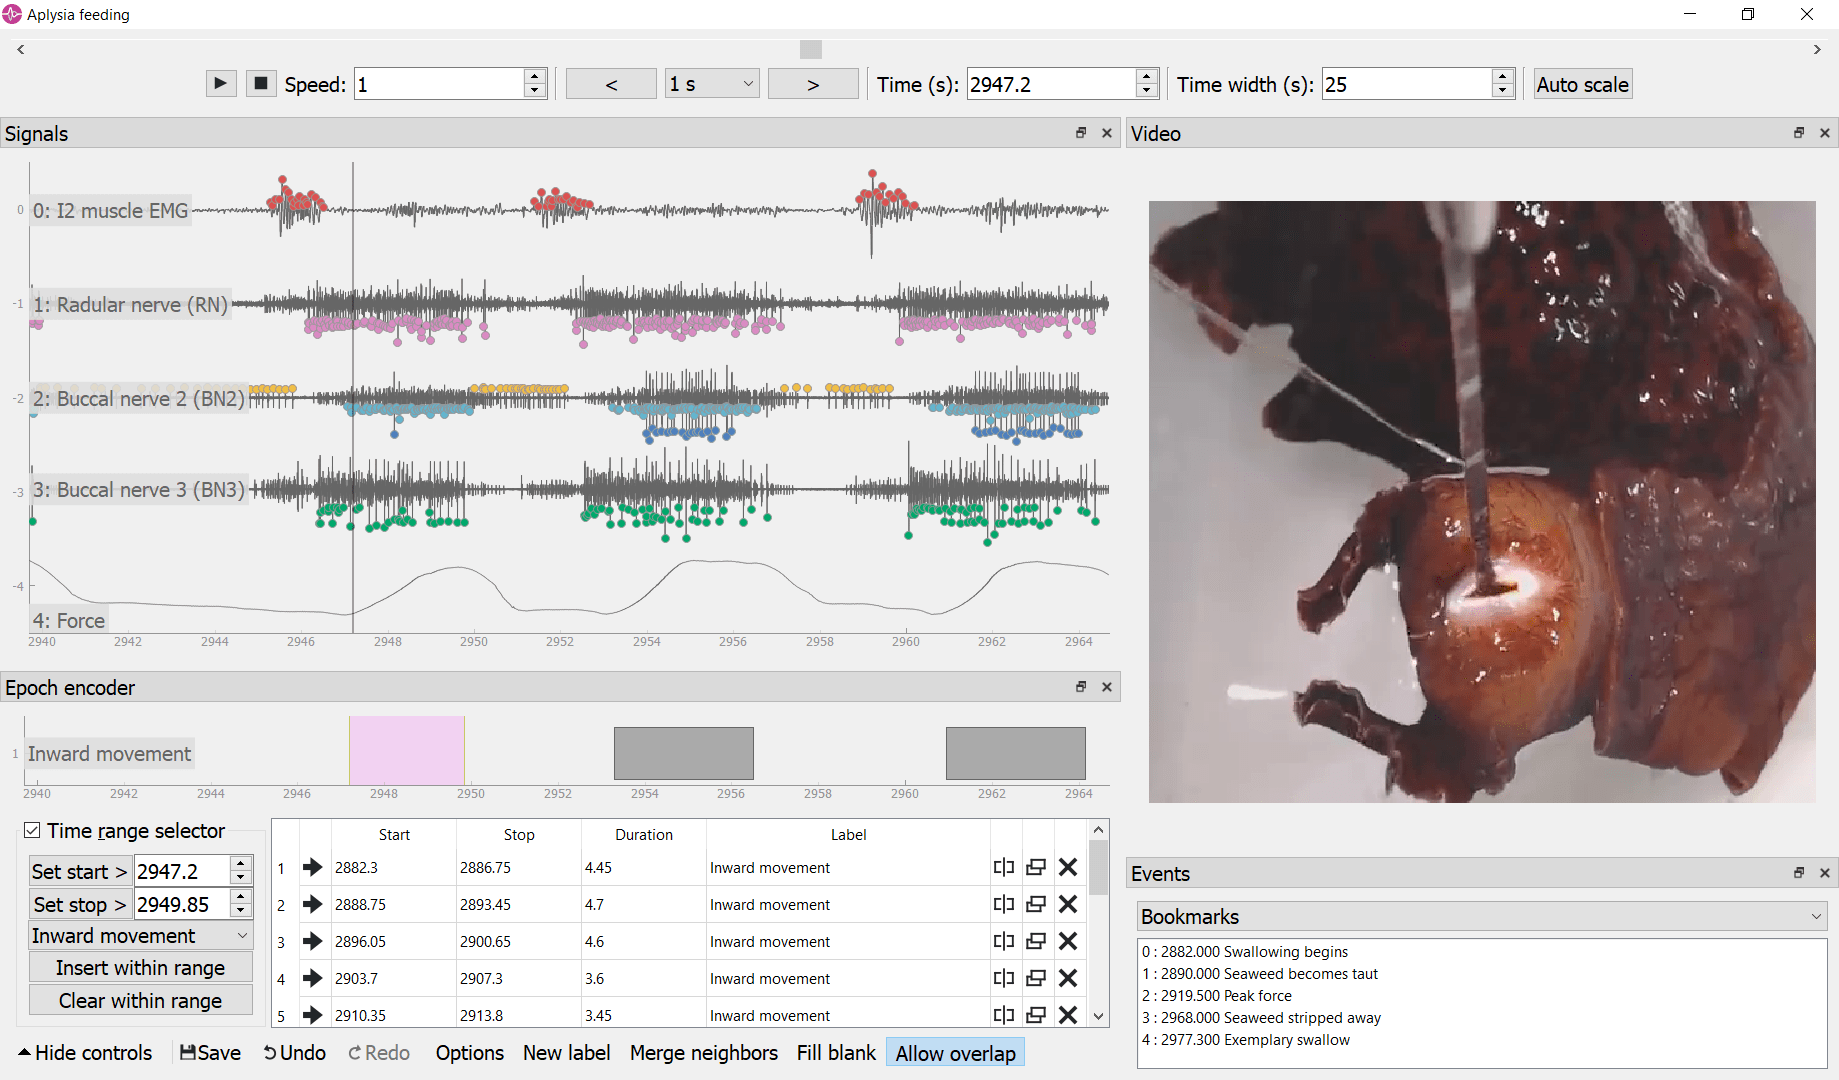Duplicate the second epoch in the table
The width and height of the screenshot is (1839, 1080).
tap(1036, 904)
